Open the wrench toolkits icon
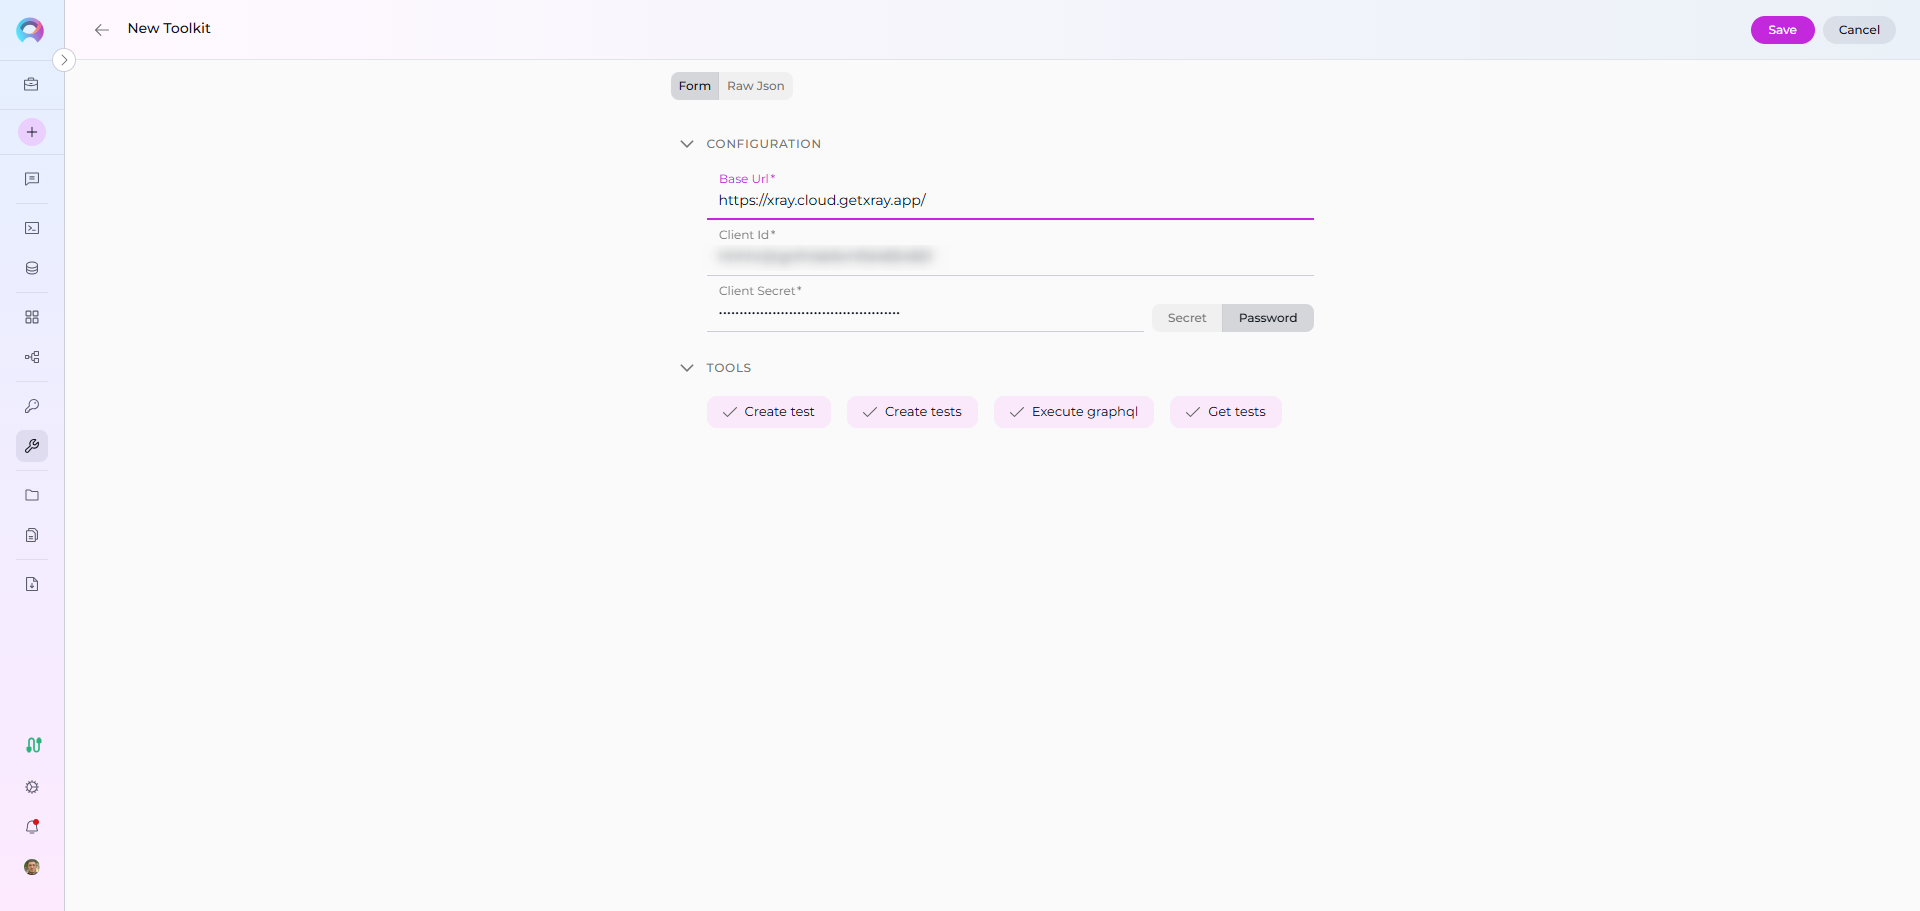 [32, 446]
